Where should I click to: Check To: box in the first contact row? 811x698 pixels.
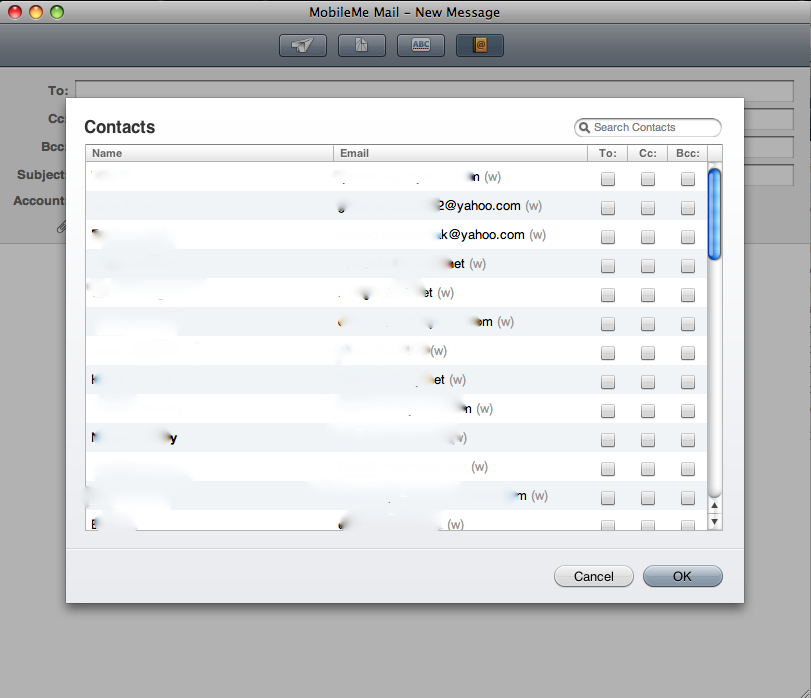[x=608, y=179]
